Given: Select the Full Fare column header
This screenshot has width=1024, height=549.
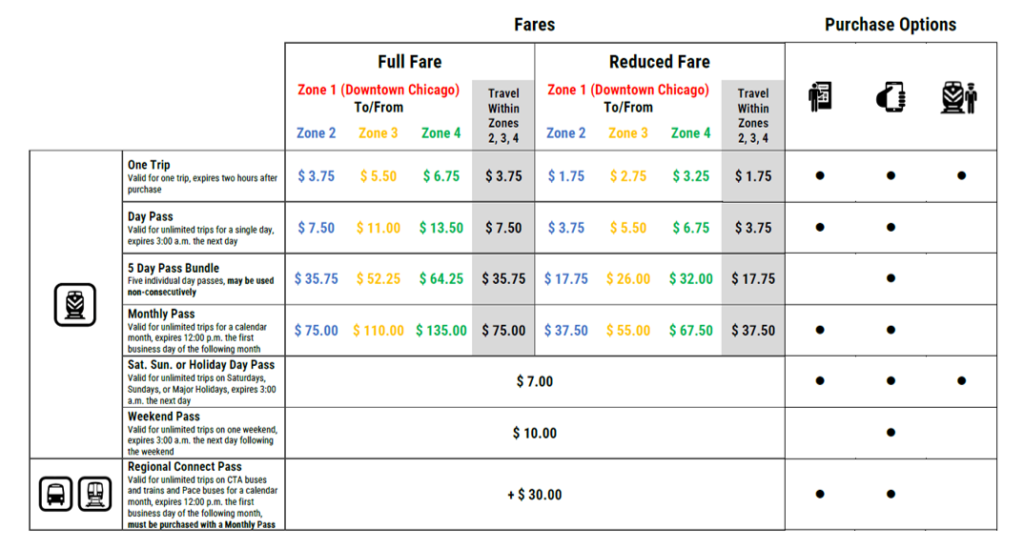Looking at the screenshot, I should [409, 61].
